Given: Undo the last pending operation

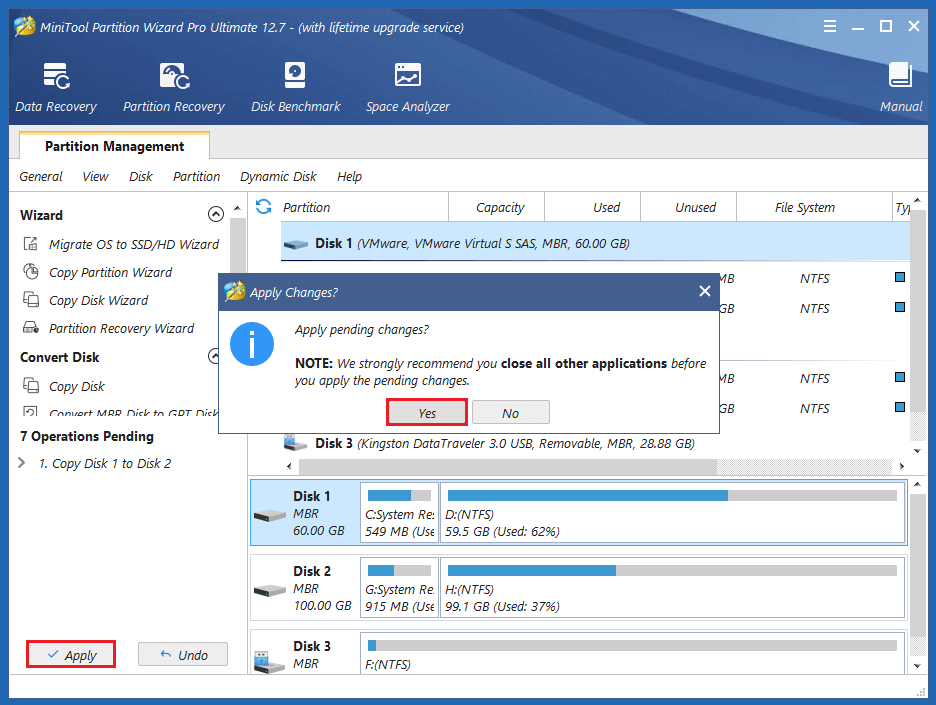Looking at the screenshot, I should tap(183, 654).
